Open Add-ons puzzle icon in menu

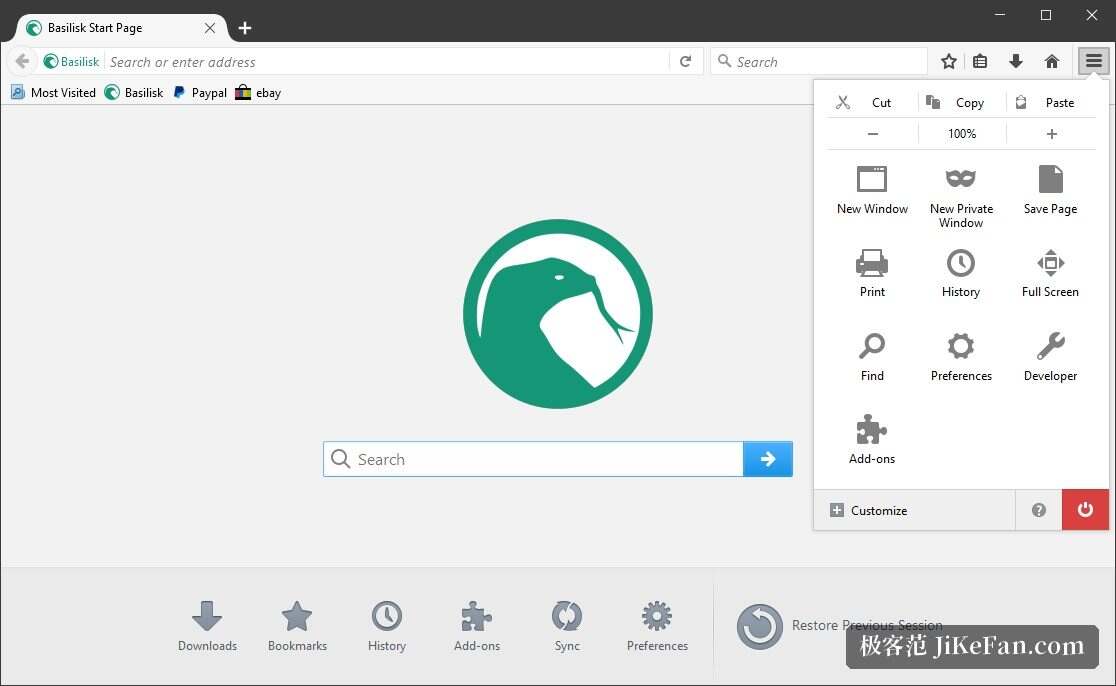click(872, 440)
